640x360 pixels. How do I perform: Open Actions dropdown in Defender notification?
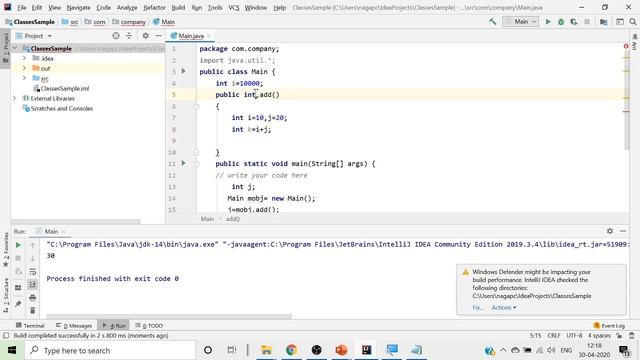(x=504, y=307)
